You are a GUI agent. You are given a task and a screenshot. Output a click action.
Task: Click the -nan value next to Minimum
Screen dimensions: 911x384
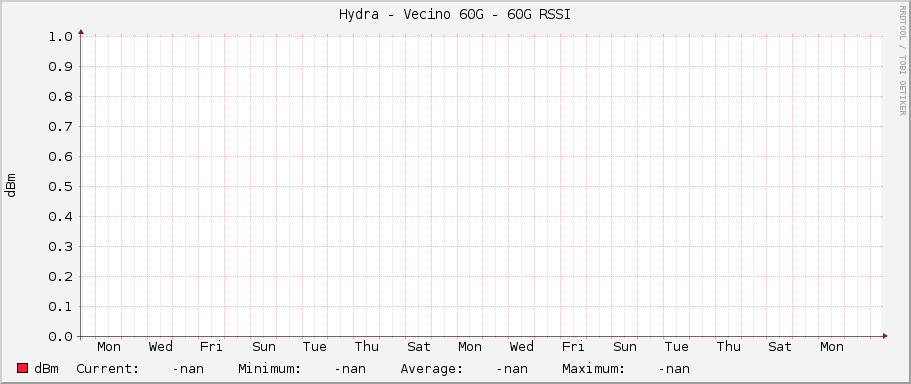[350, 369]
